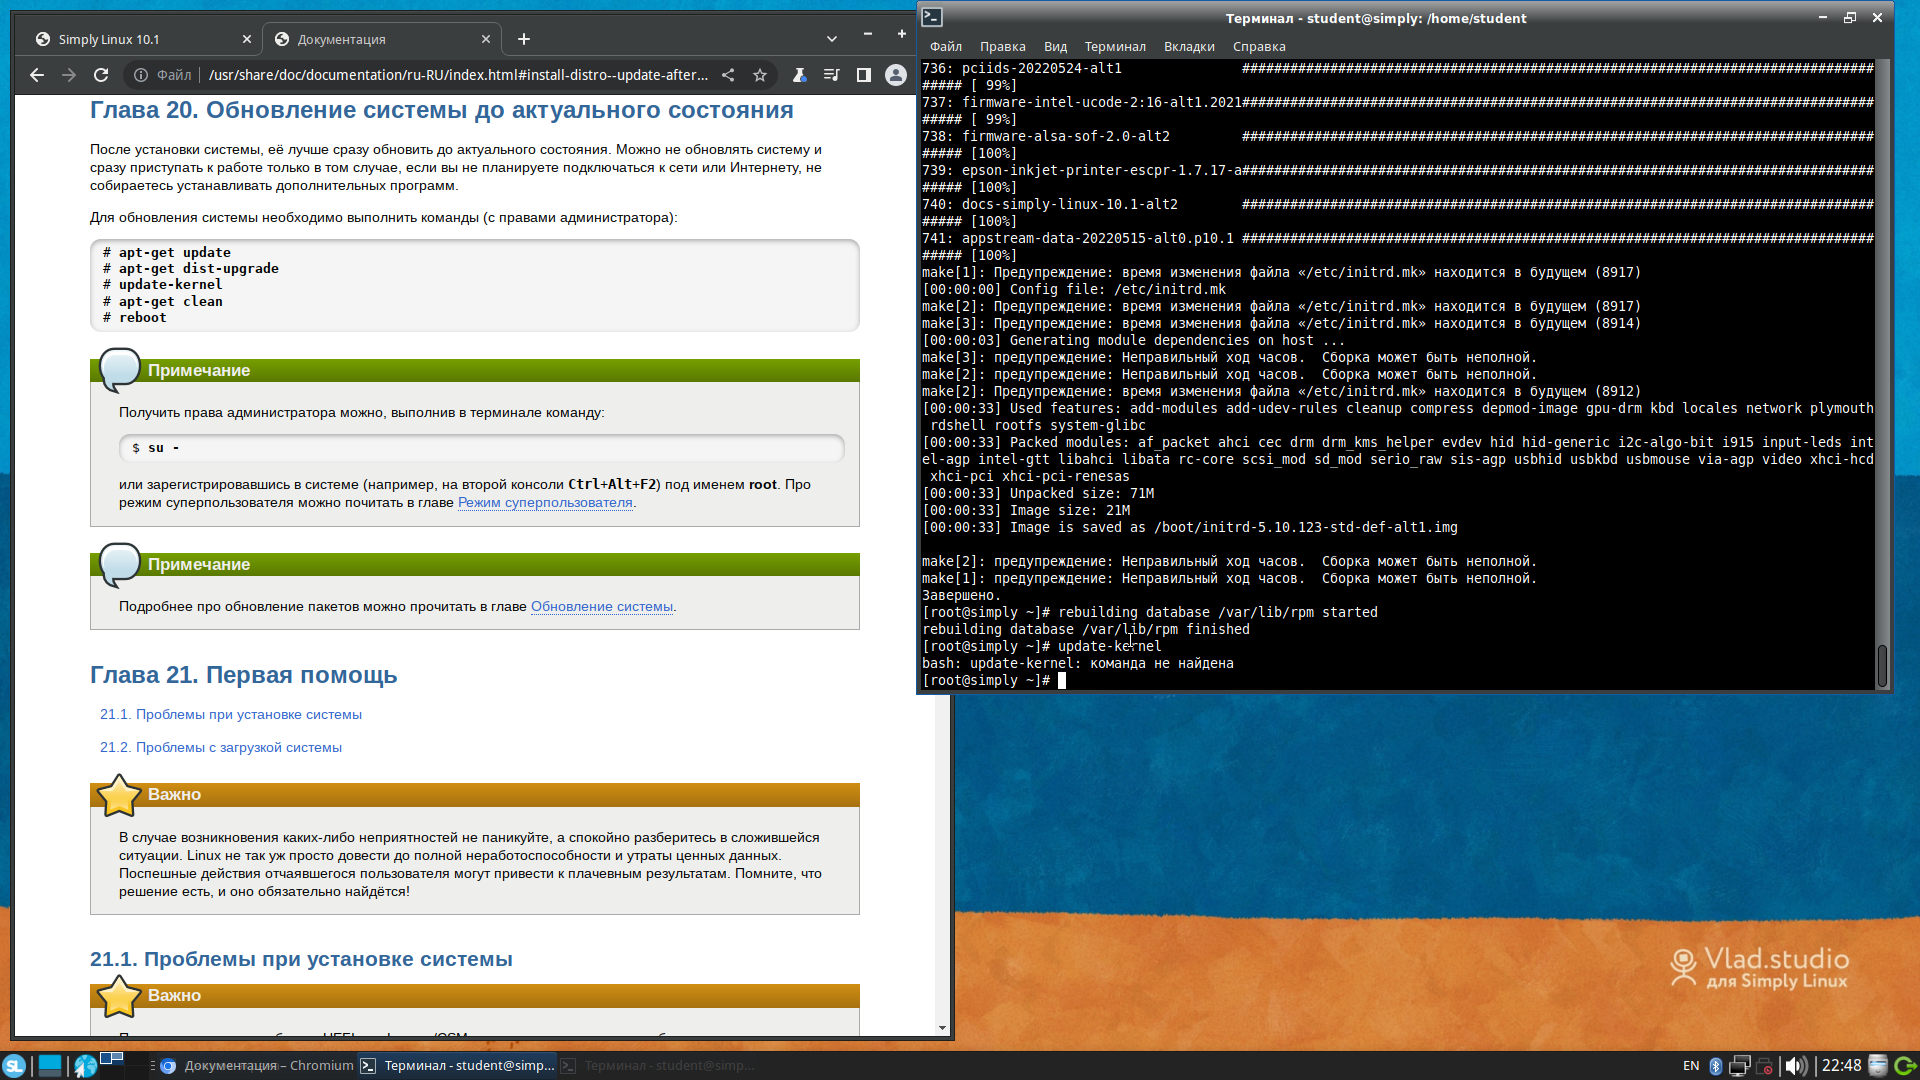1920x1080 pixels.
Task: Open terminal Справка menu
Action: pyautogui.click(x=1259, y=47)
